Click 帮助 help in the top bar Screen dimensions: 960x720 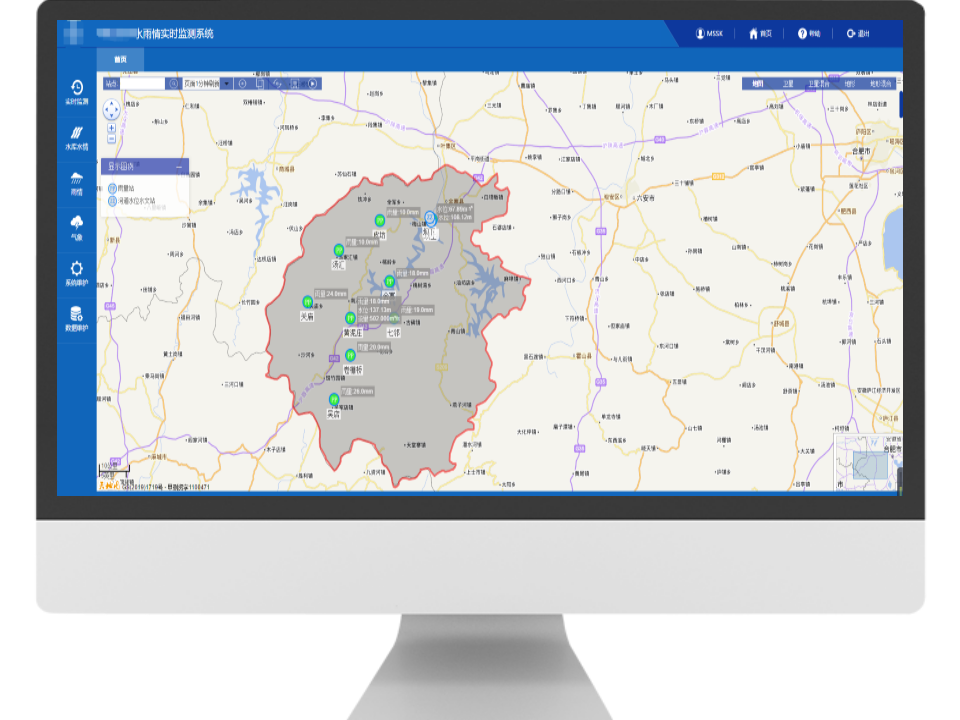pyautogui.click(x=809, y=34)
